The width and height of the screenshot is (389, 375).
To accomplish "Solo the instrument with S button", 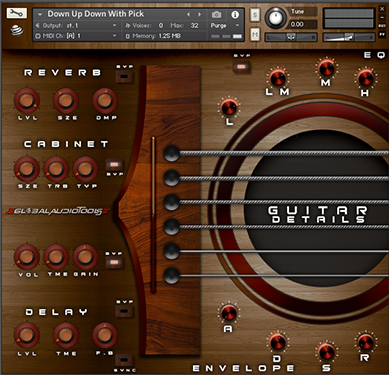I will [255, 15].
